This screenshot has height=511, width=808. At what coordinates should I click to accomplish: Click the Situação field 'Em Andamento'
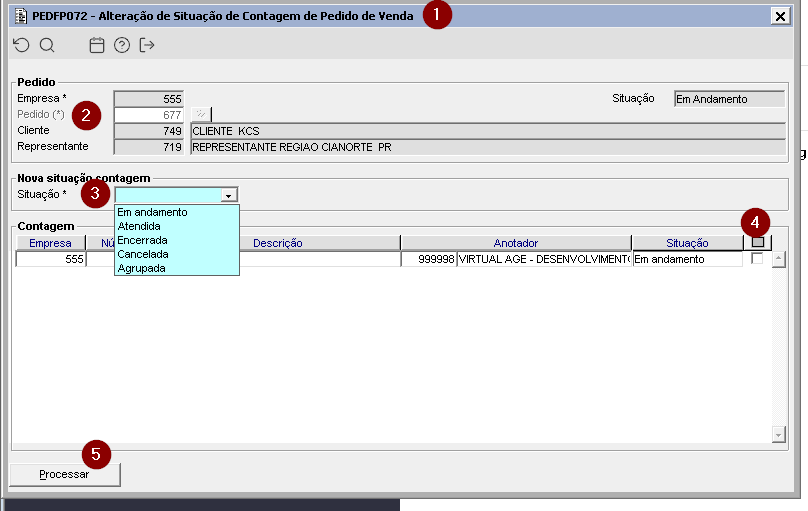click(729, 98)
